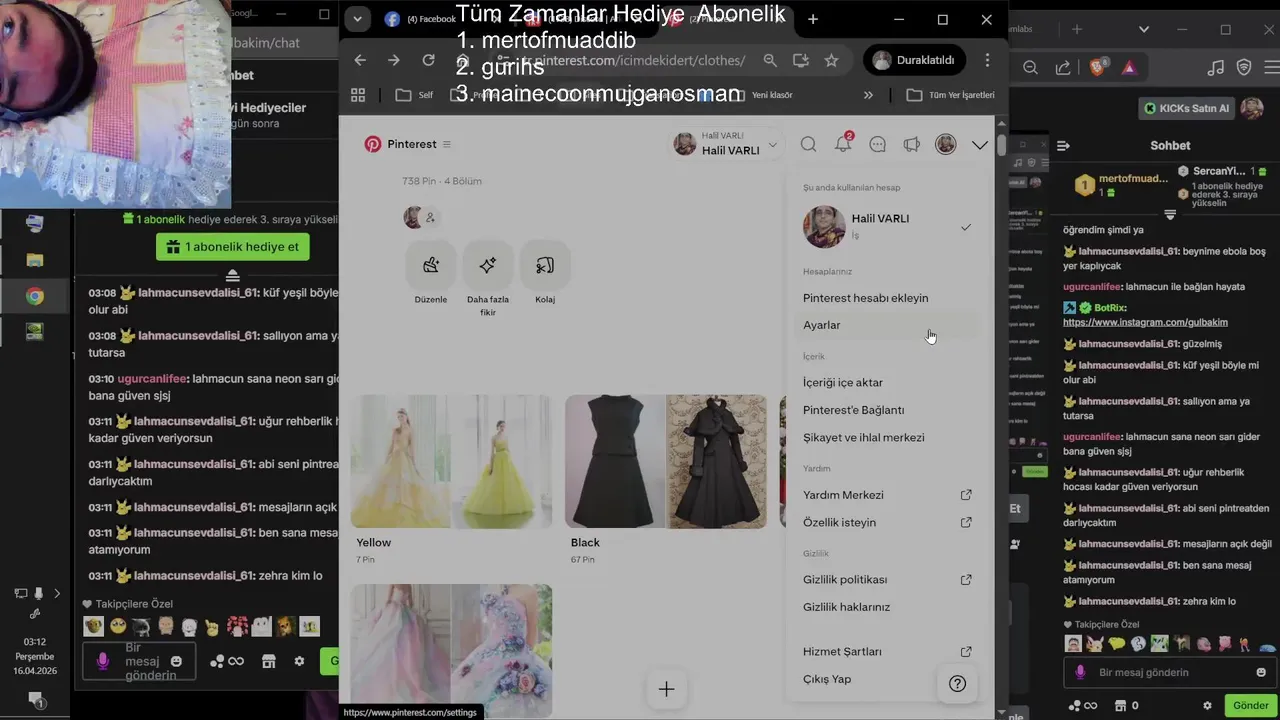Click KICKs Satın Al button
The image size is (1280, 720).
[x=1187, y=108]
